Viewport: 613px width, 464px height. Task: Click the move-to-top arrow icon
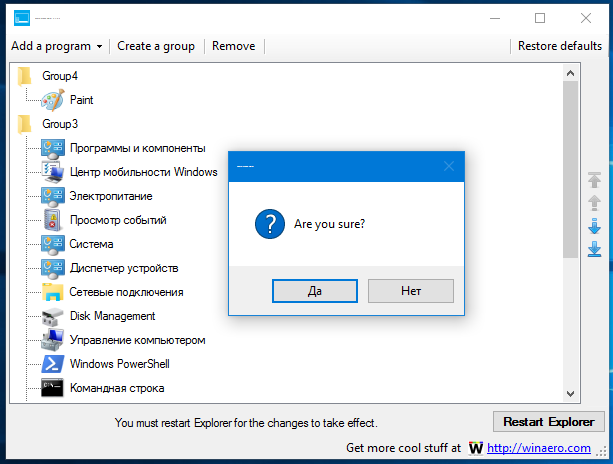pyautogui.click(x=594, y=180)
